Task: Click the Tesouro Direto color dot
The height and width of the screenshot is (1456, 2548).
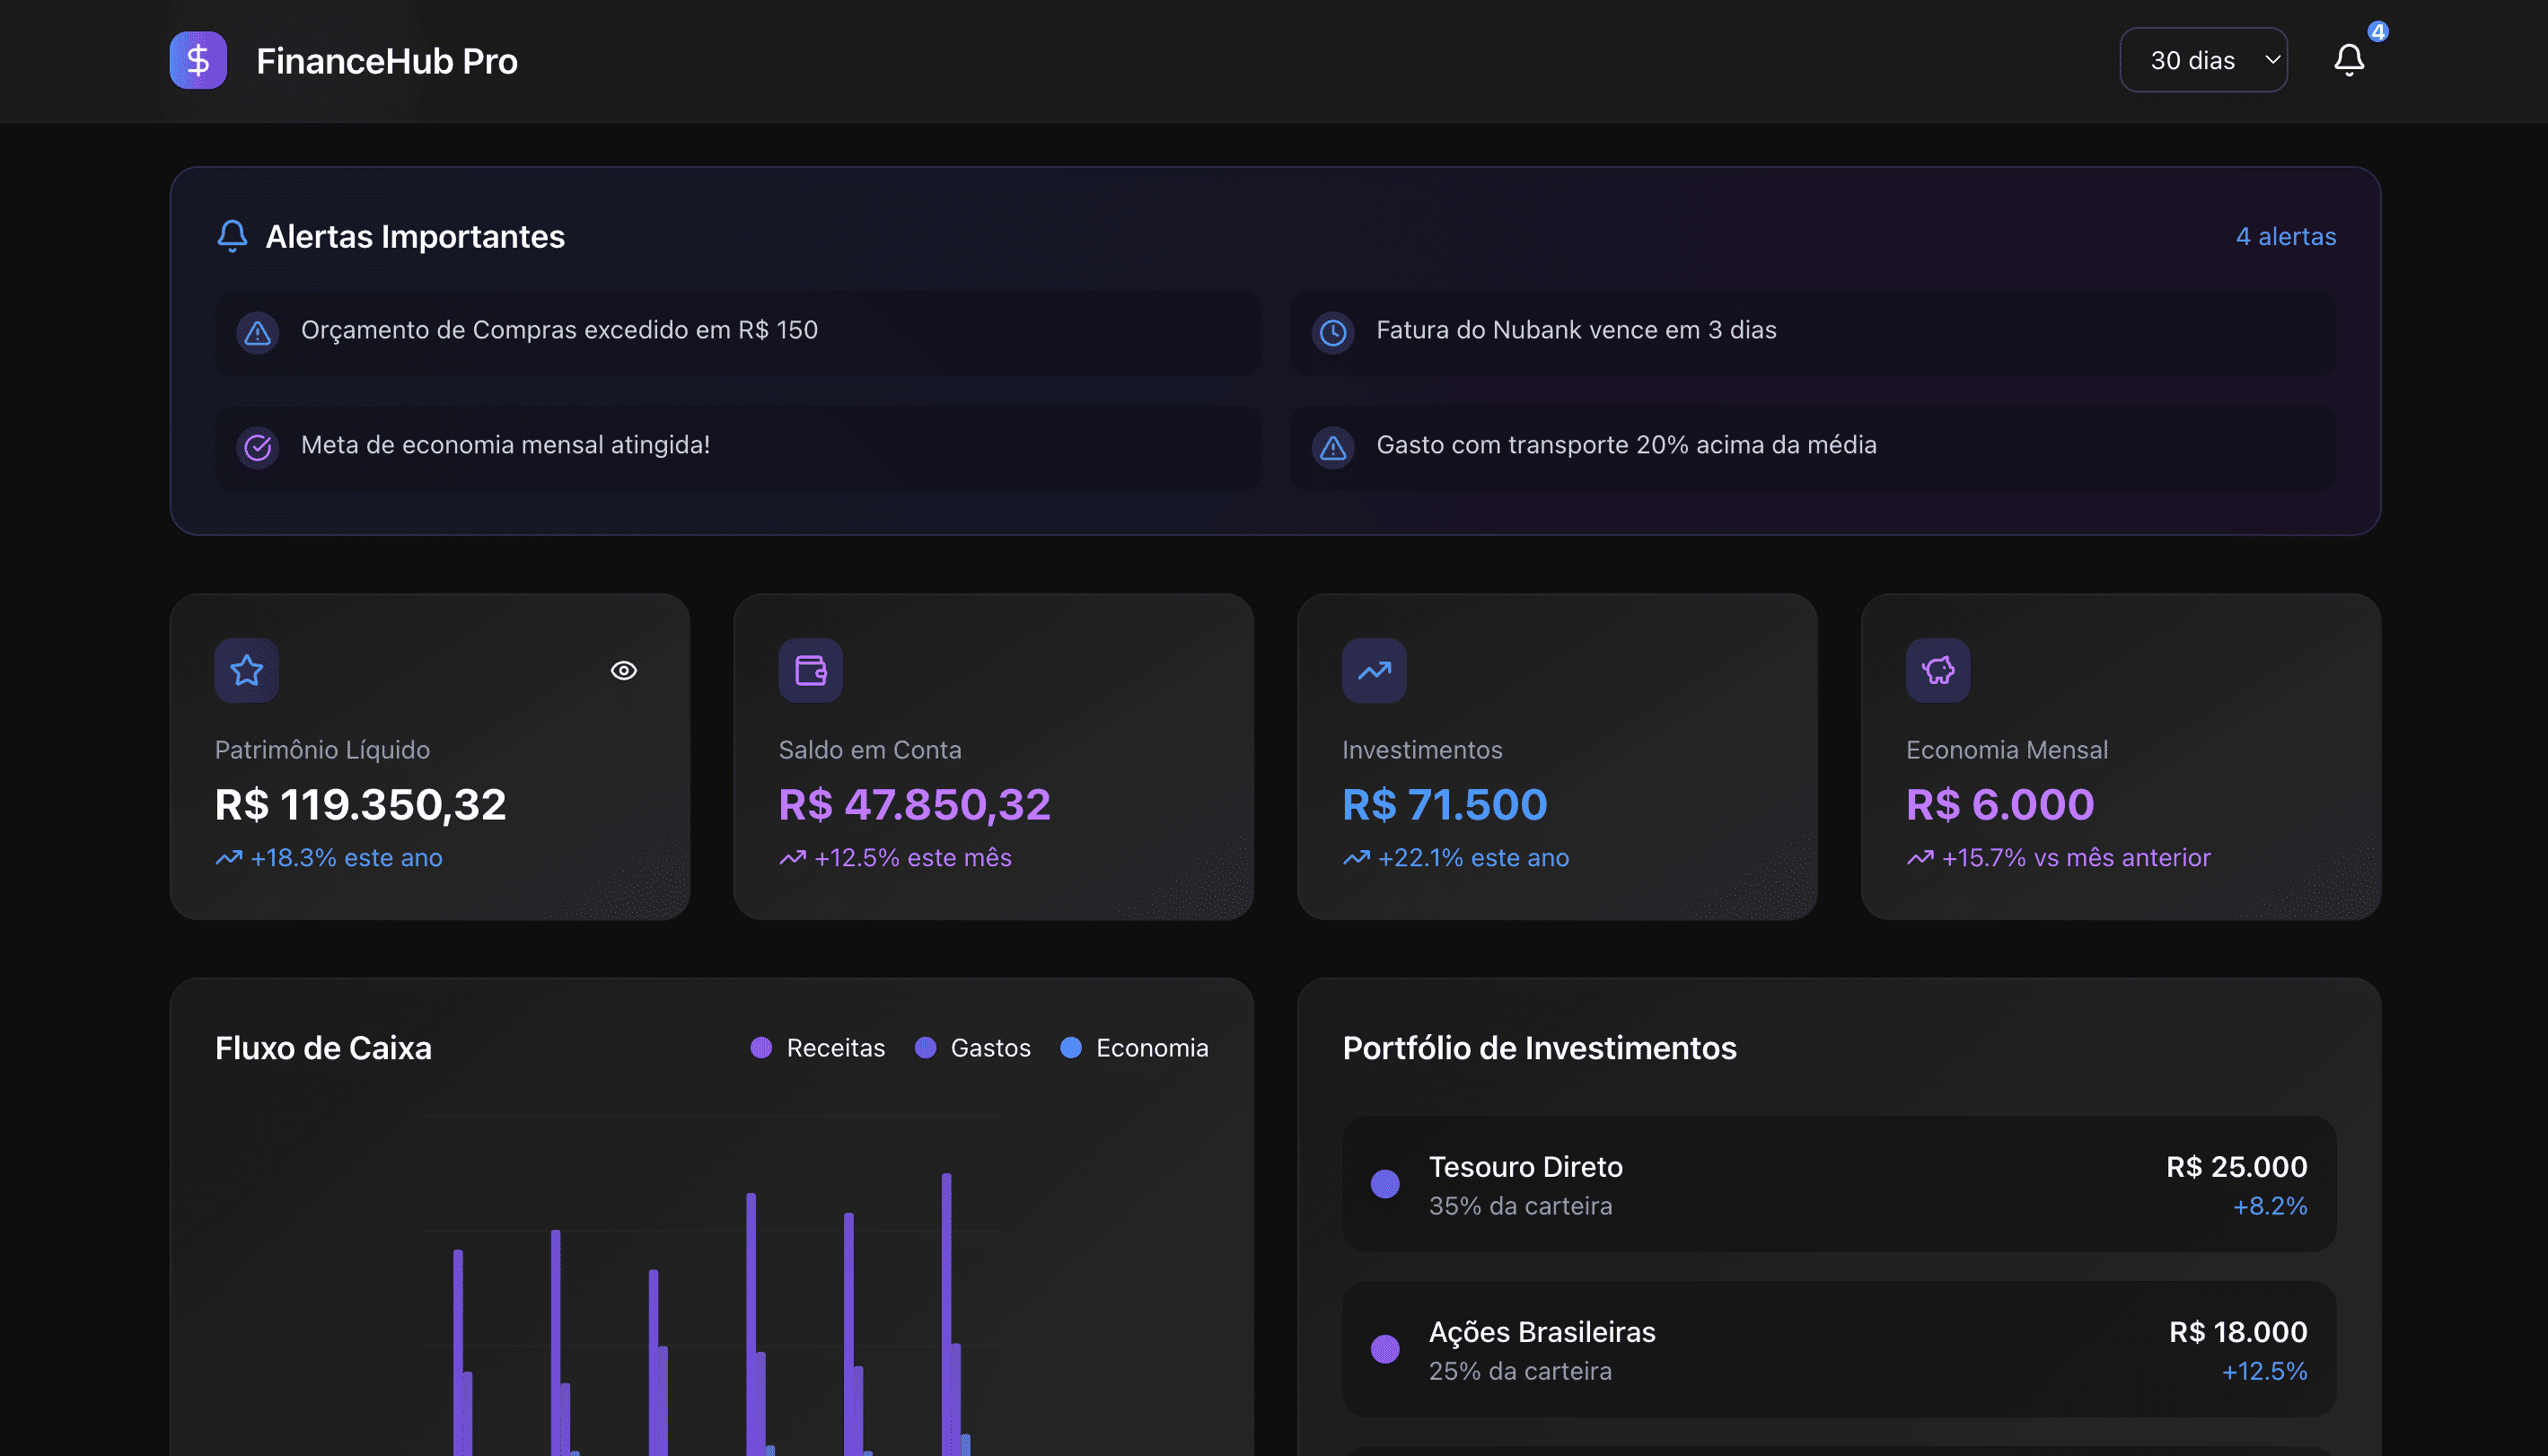Action: [x=1385, y=1184]
